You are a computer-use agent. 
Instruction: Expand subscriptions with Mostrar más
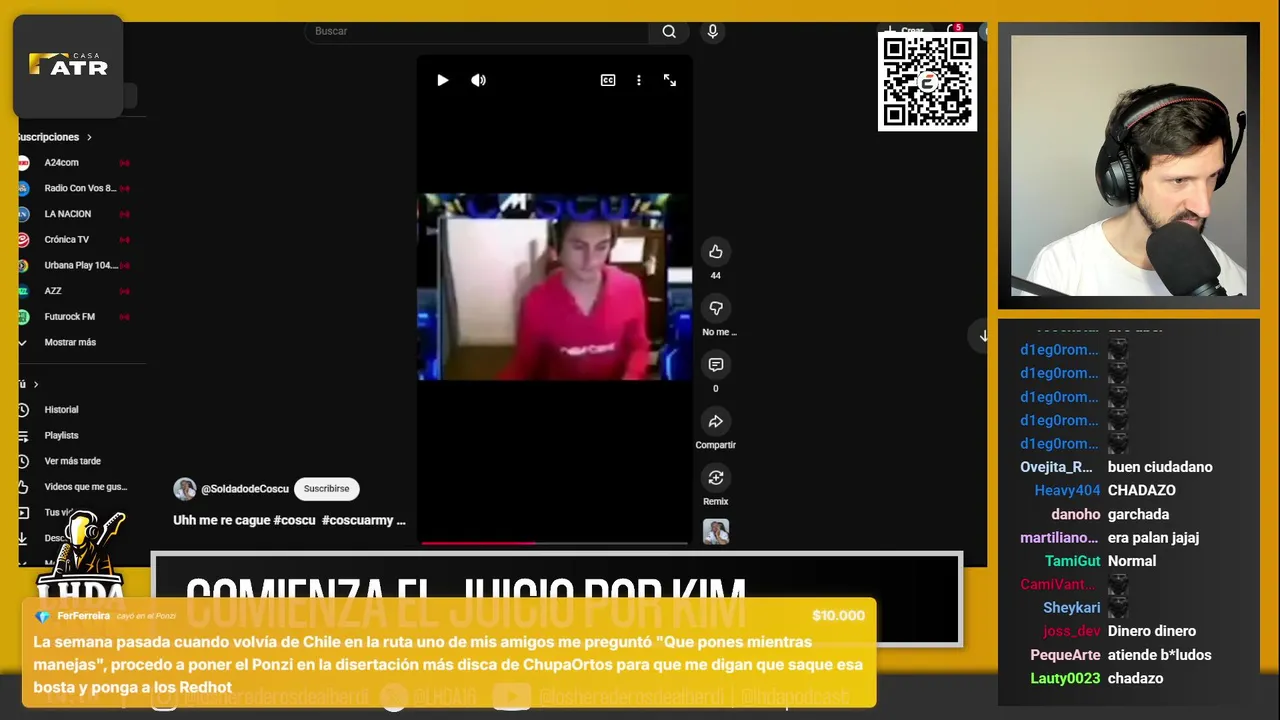pos(70,342)
